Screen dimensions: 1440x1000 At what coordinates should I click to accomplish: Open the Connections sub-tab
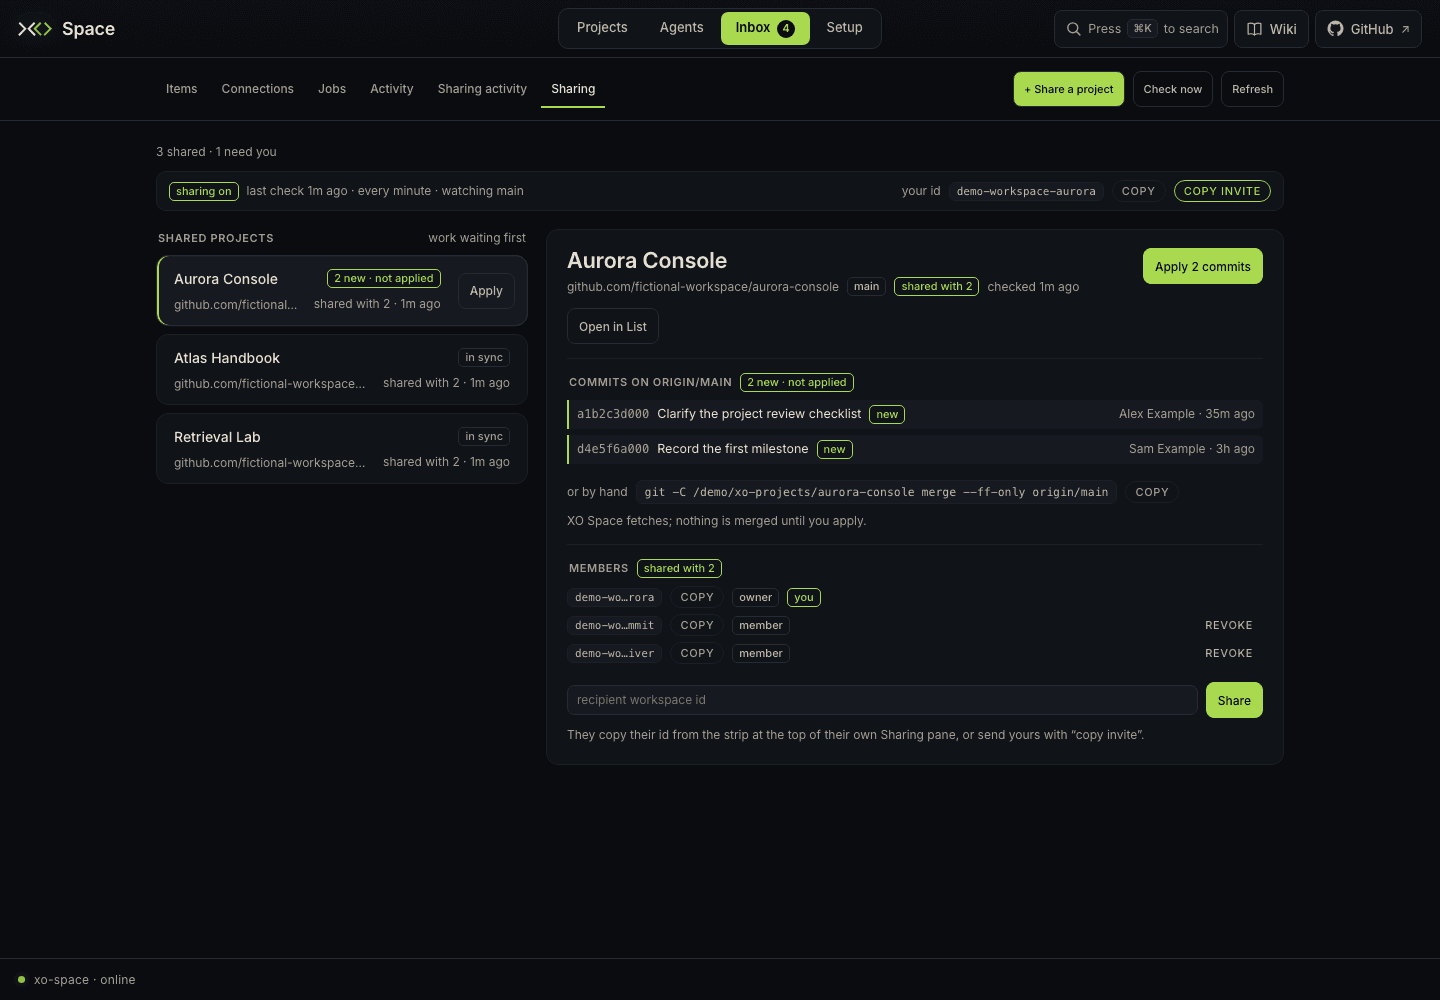click(258, 89)
